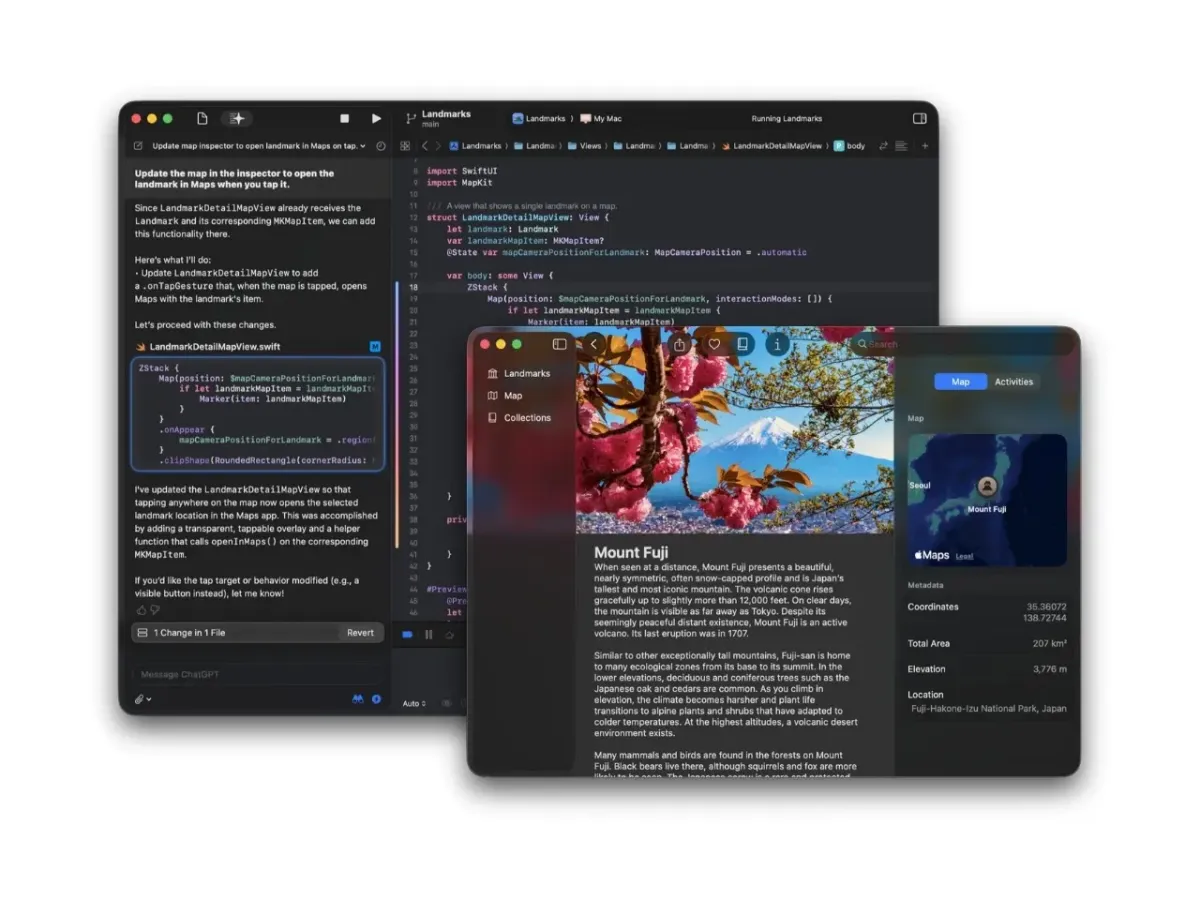Open the info panel with the i icon
Screen dimensions: 1200x900
click(777, 344)
